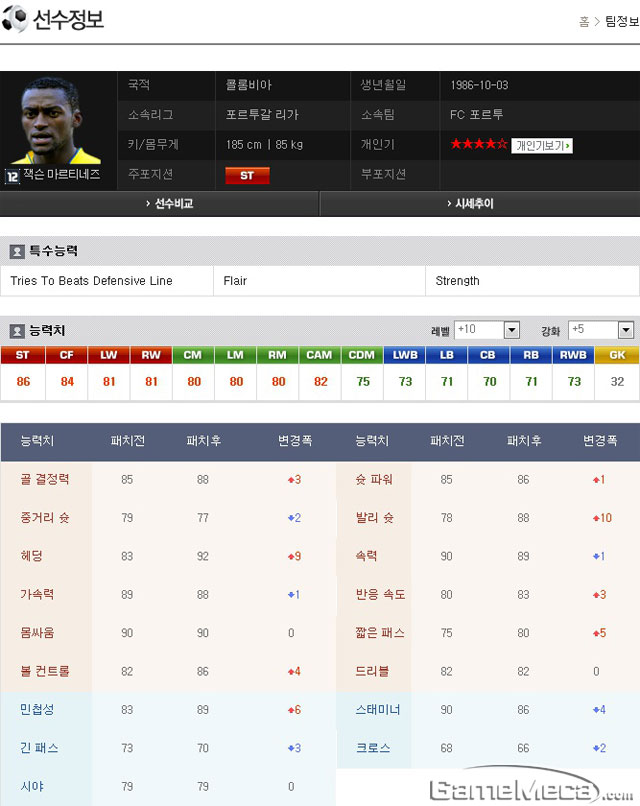Click the 반응 속도 stat label
This screenshot has width=640, height=806.
380,595
